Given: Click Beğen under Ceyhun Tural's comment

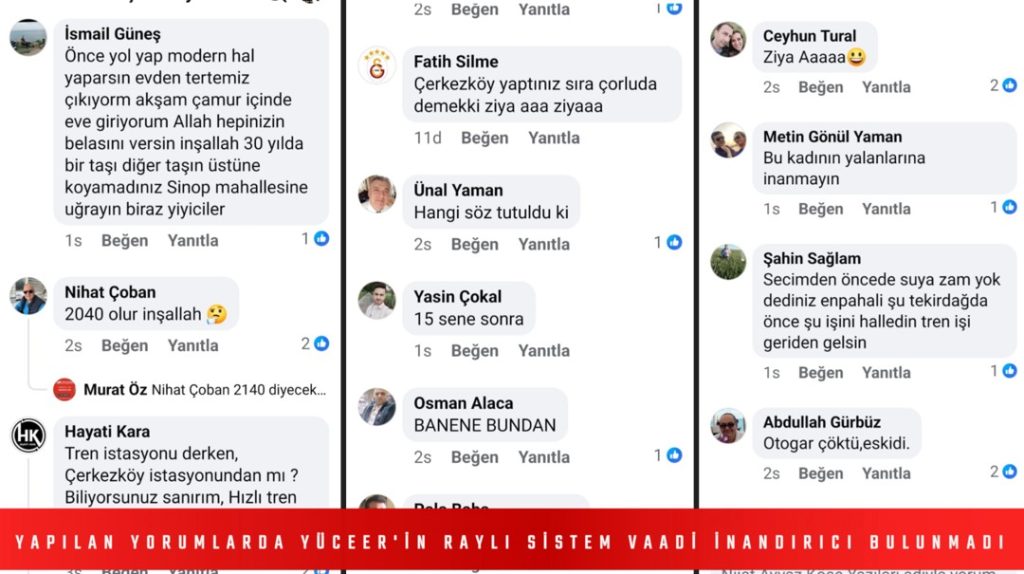Looking at the screenshot, I should [821, 87].
